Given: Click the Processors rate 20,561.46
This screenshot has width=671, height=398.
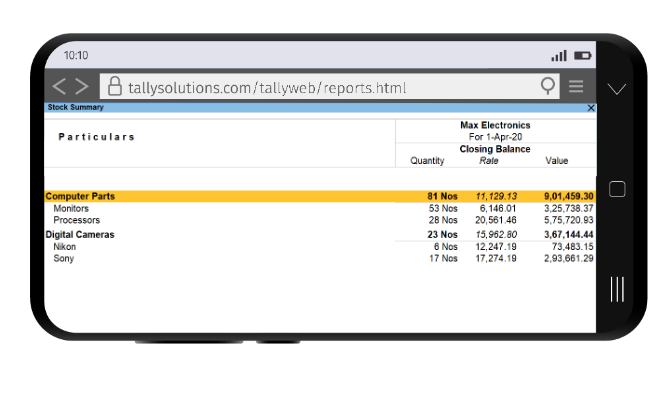Looking at the screenshot, I should pos(496,220).
